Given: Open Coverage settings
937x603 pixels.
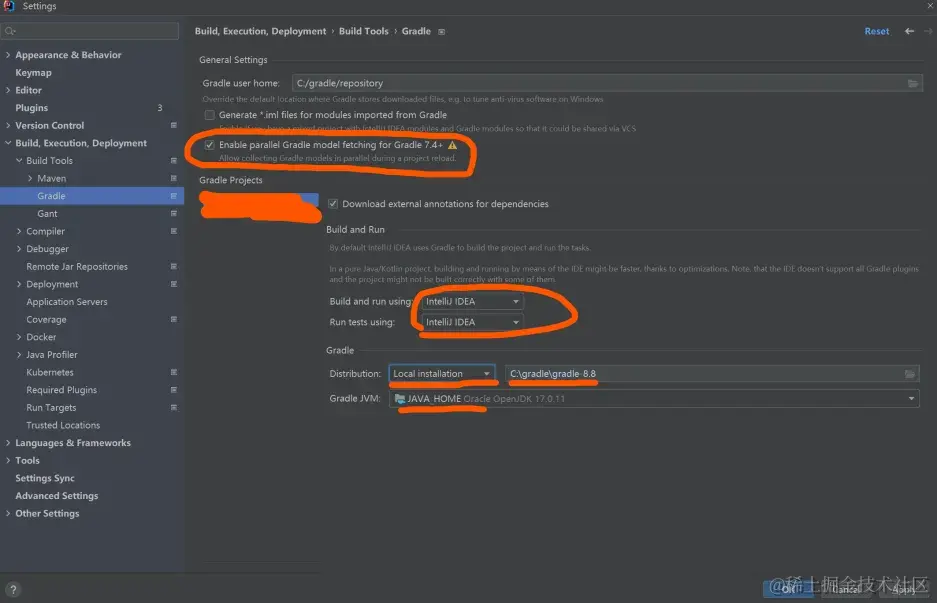Looking at the screenshot, I should point(46,319).
